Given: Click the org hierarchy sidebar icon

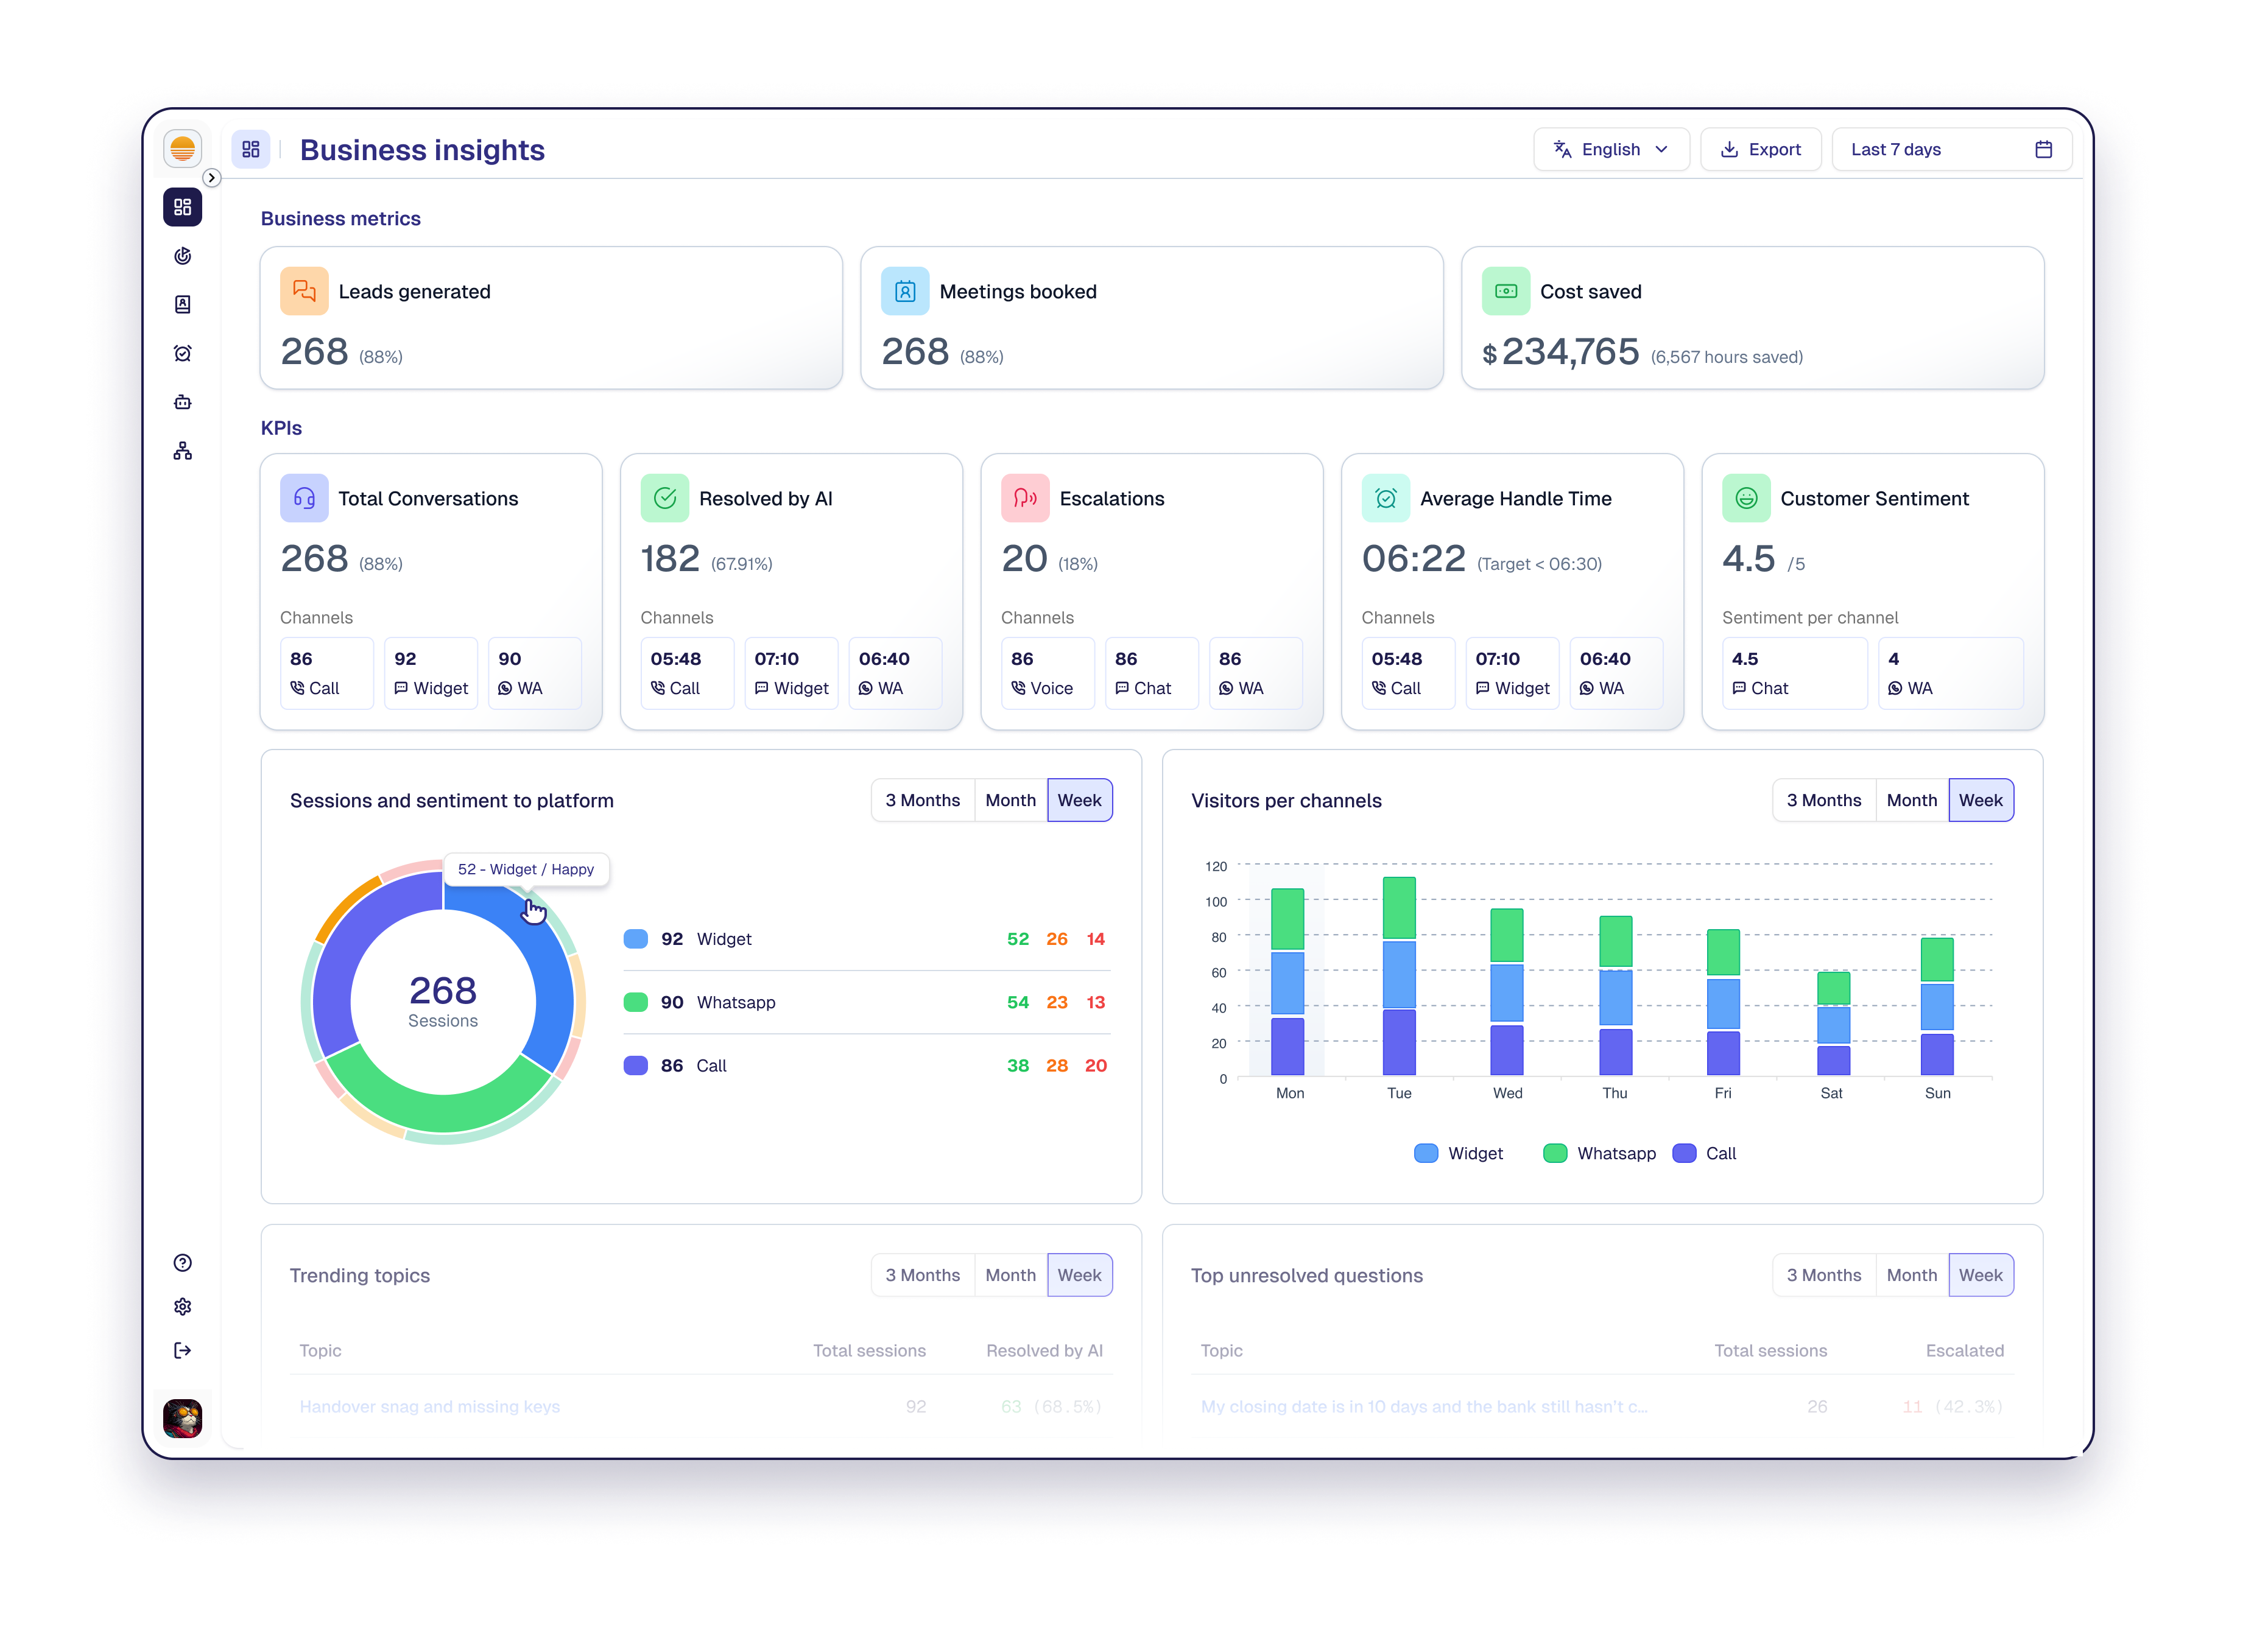Looking at the screenshot, I should [x=182, y=451].
